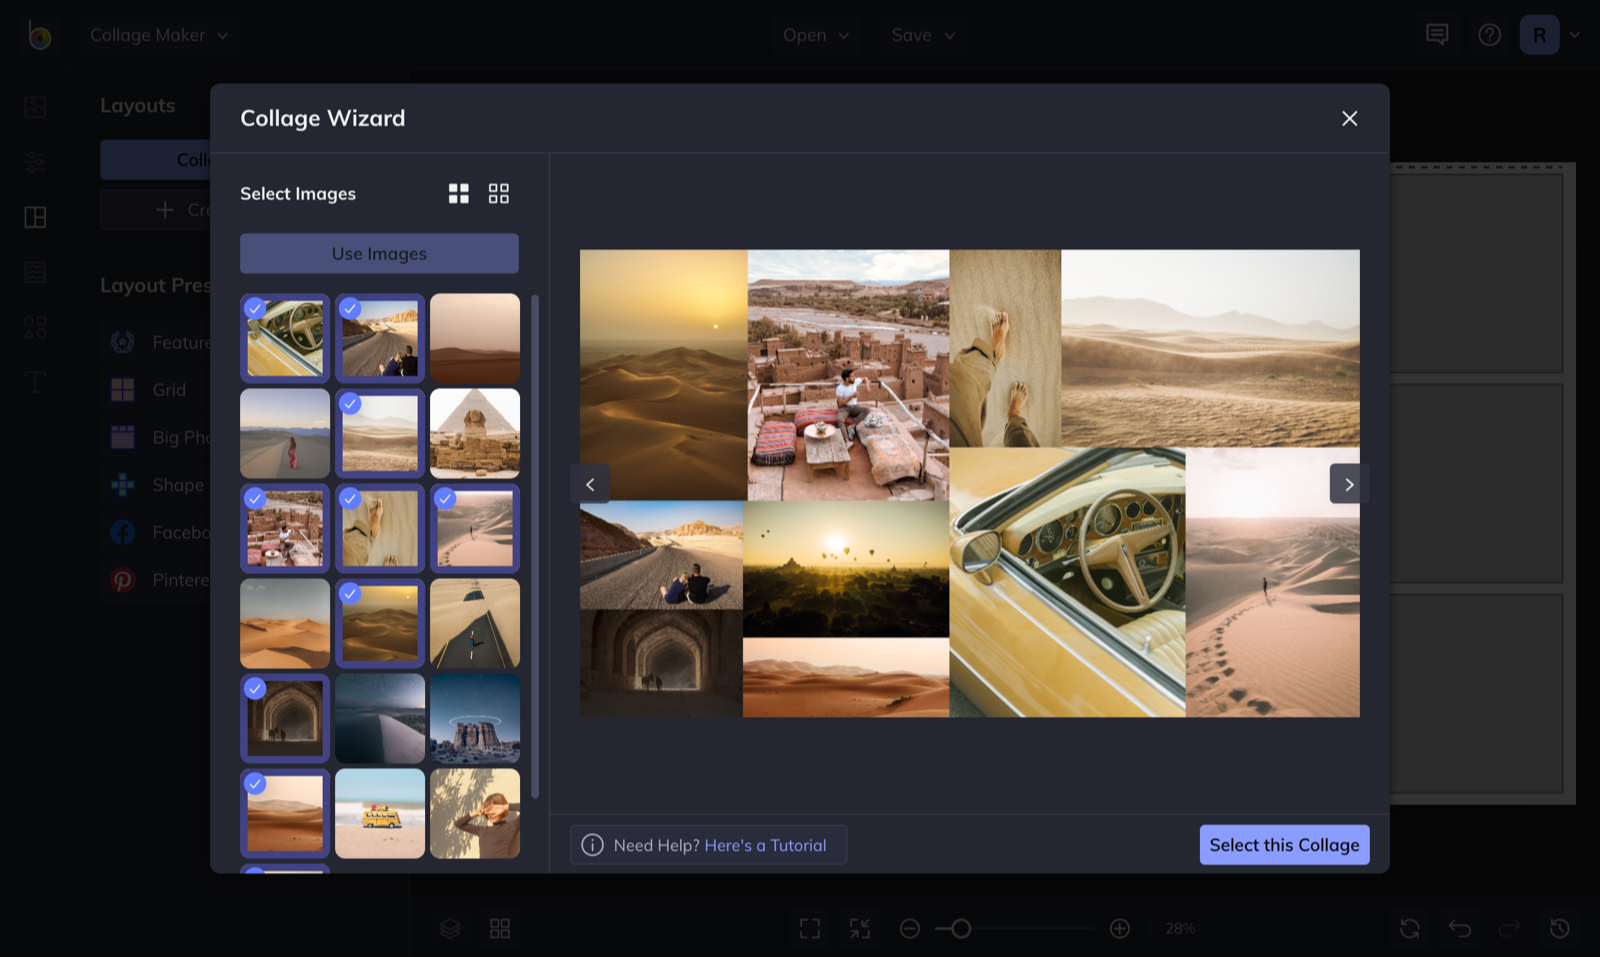The height and width of the screenshot is (957, 1600).
Task: Expand the Save dropdown menu
Action: (922, 35)
